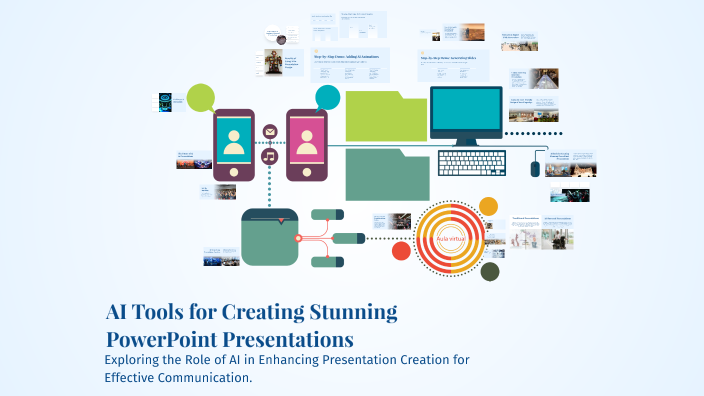Open the 'Step-by-Step Demo: Generating Slides' slide
Screen dimensions: 704x396
click(453, 66)
